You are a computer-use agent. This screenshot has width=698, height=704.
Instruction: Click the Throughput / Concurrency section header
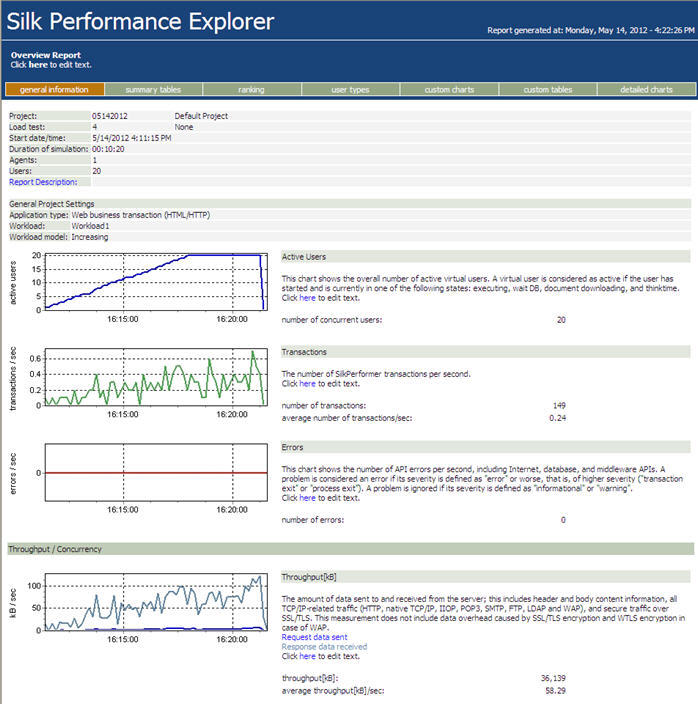click(55, 549)
